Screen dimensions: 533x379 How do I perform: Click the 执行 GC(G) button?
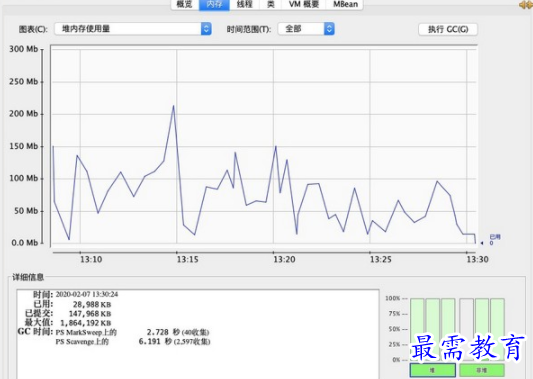click(x=448, y=30)
